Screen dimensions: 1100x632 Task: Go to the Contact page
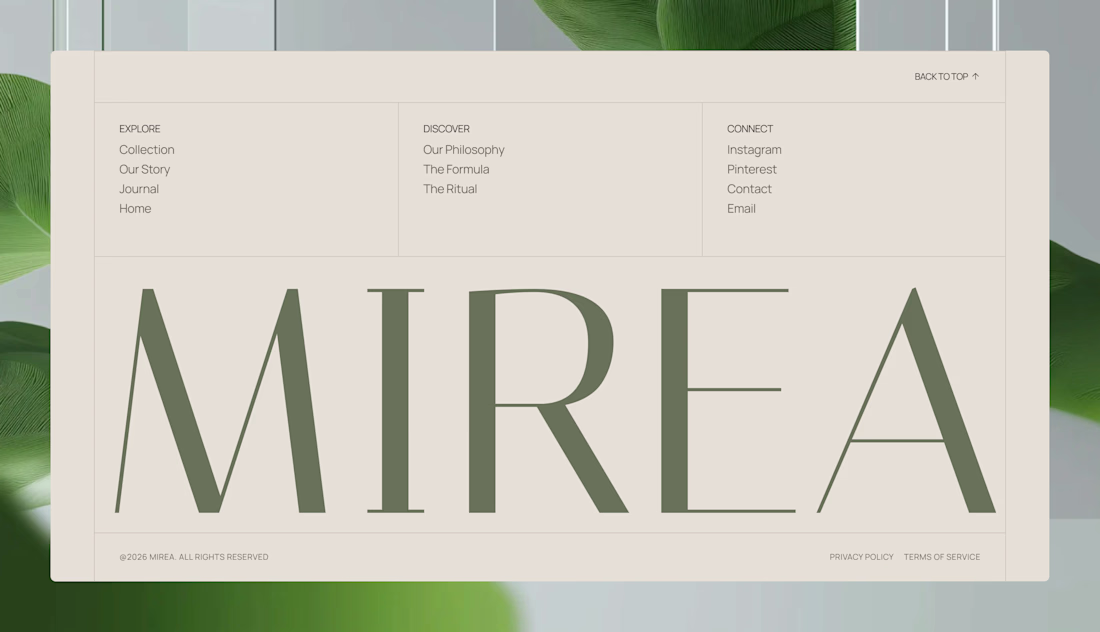coord(749,189)
